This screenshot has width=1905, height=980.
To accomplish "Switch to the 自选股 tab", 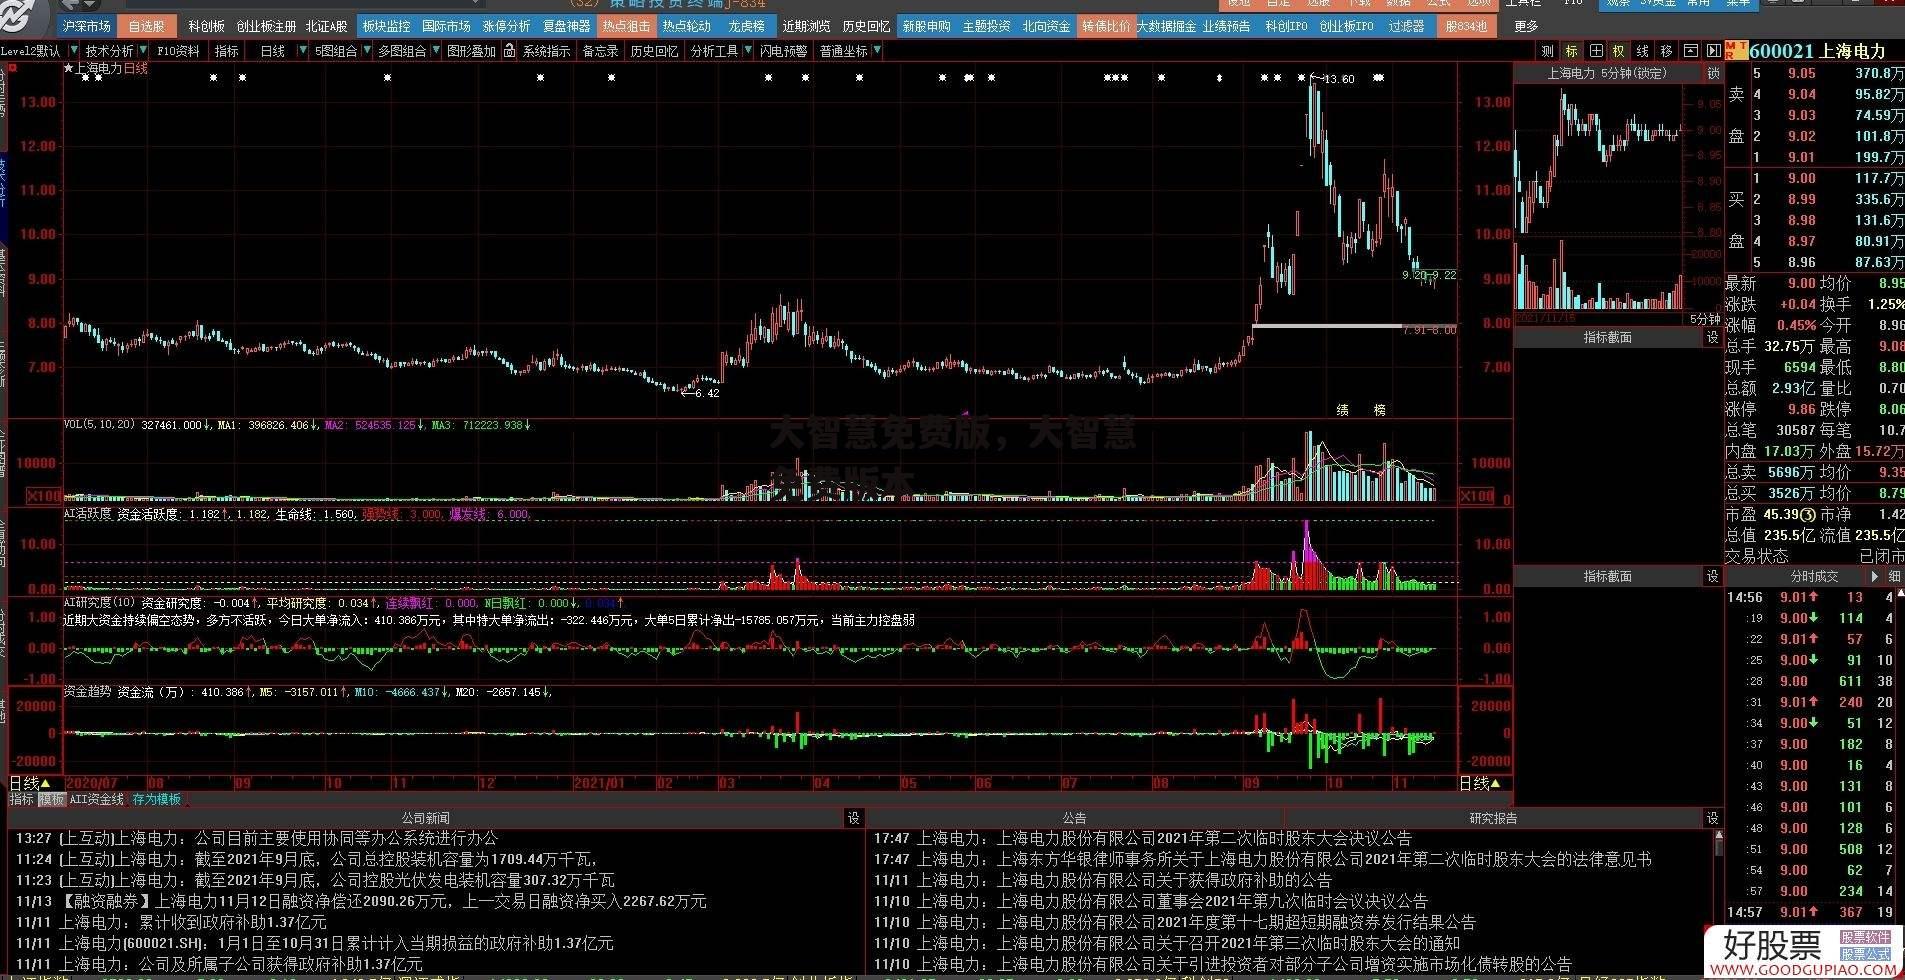I will (x=146, y=27).
